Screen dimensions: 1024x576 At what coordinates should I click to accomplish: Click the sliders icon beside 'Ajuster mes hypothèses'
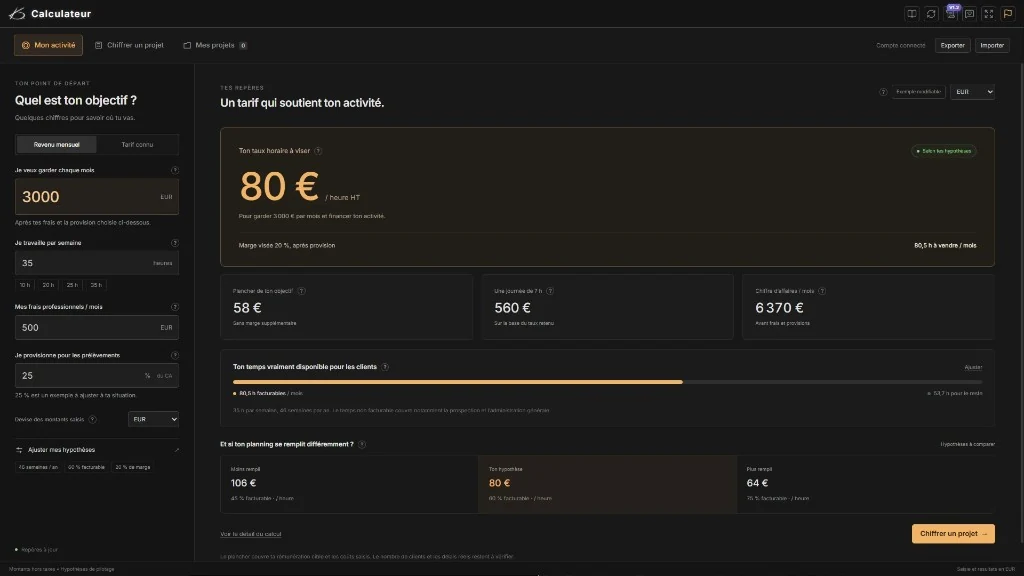click(x=19, y=450)
